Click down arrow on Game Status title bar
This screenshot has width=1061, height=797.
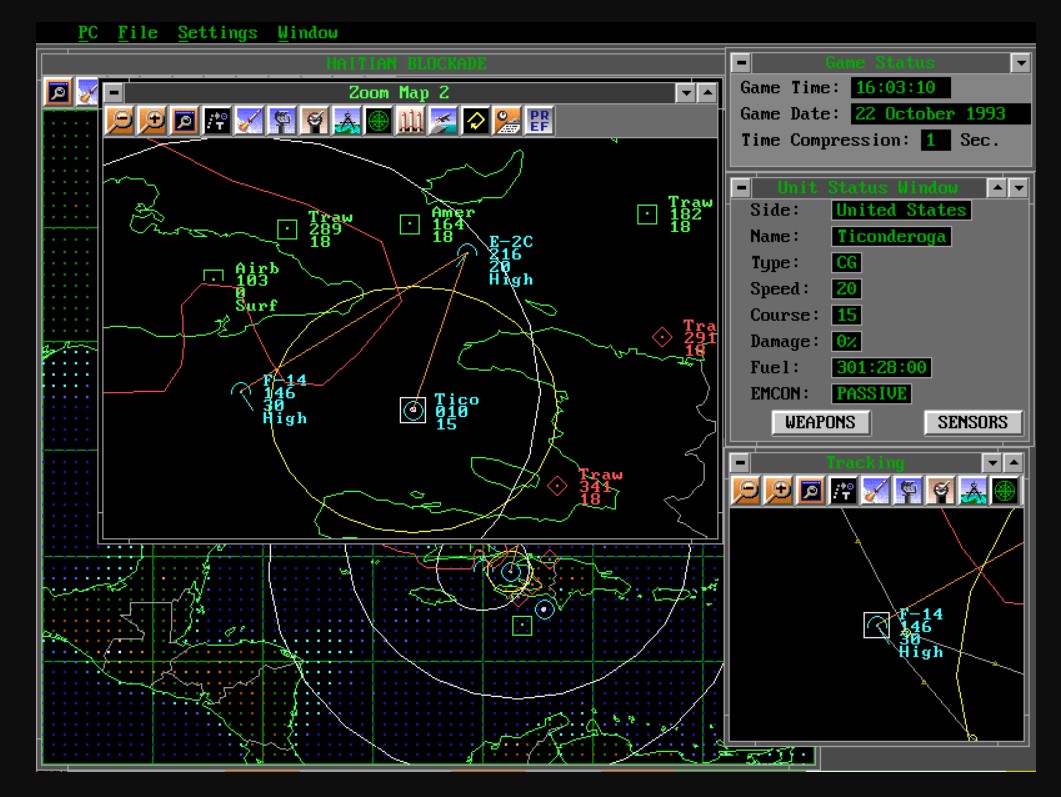[1020, 63]
